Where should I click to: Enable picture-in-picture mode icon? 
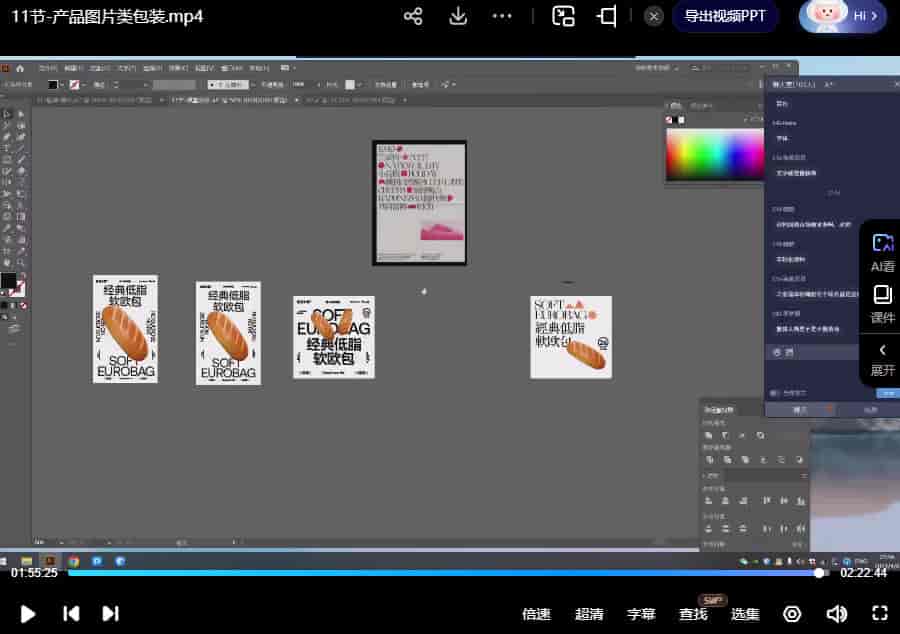pyautogui.click(x=564, y=16)
